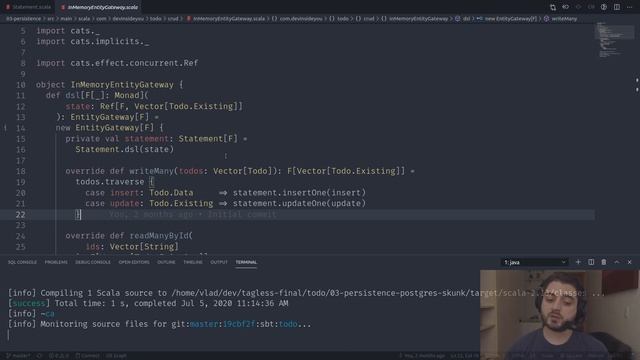The image size is (640, 360).
Task: Click 'Ref[F, Vector[Todo.Existing]]' type on line 12
Action: point(171,106)
